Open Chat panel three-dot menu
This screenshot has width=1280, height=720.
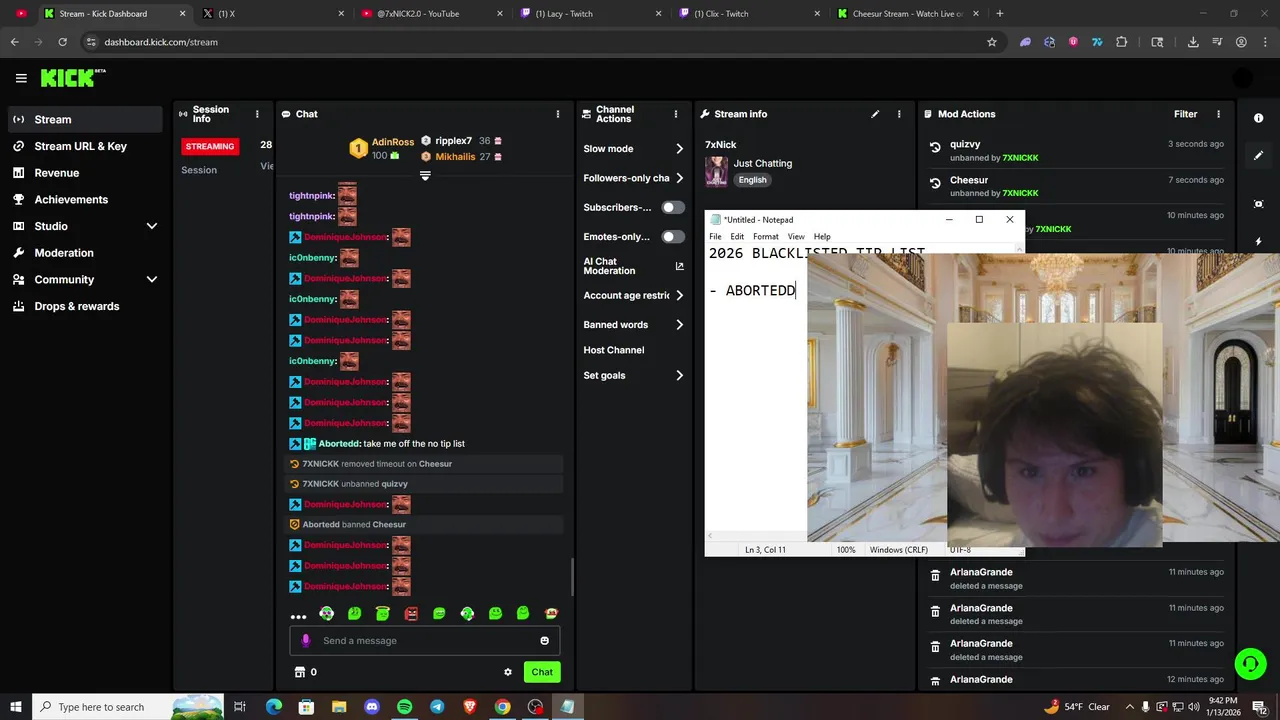pos(558,114)
